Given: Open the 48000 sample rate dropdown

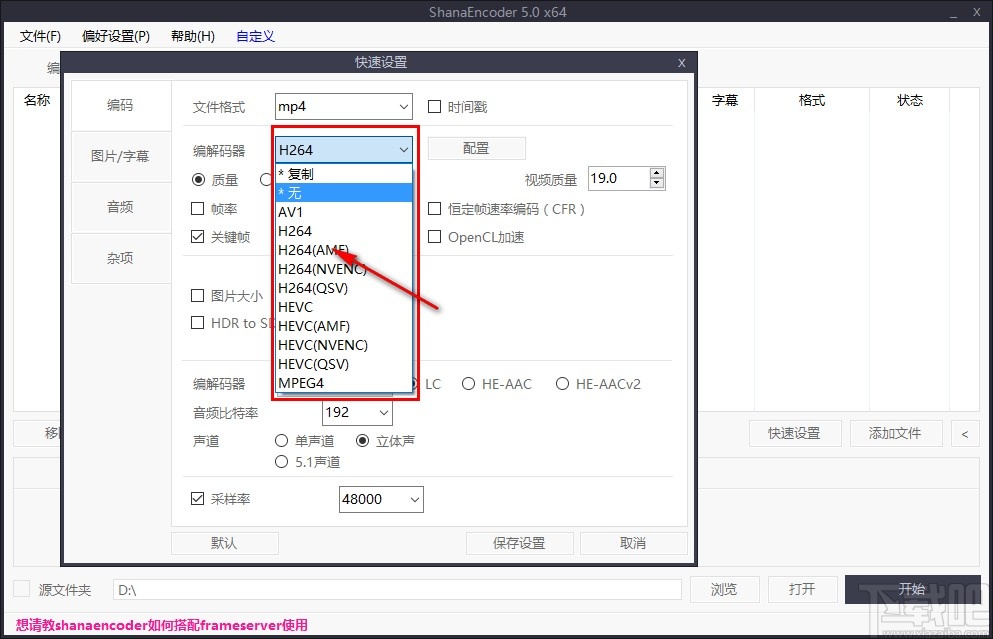Looking at the screenshot, I should (x=381, y=499).
